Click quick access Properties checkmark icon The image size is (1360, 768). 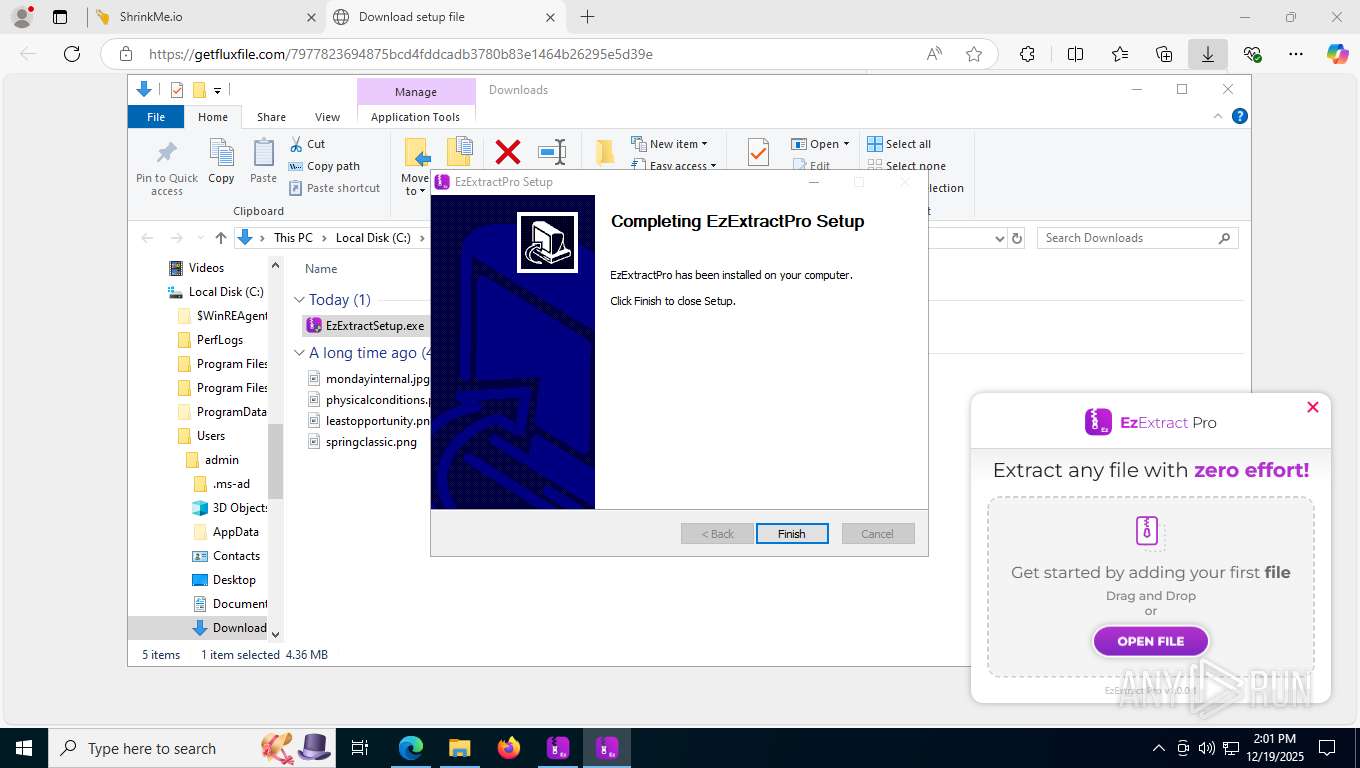point(177,90)
